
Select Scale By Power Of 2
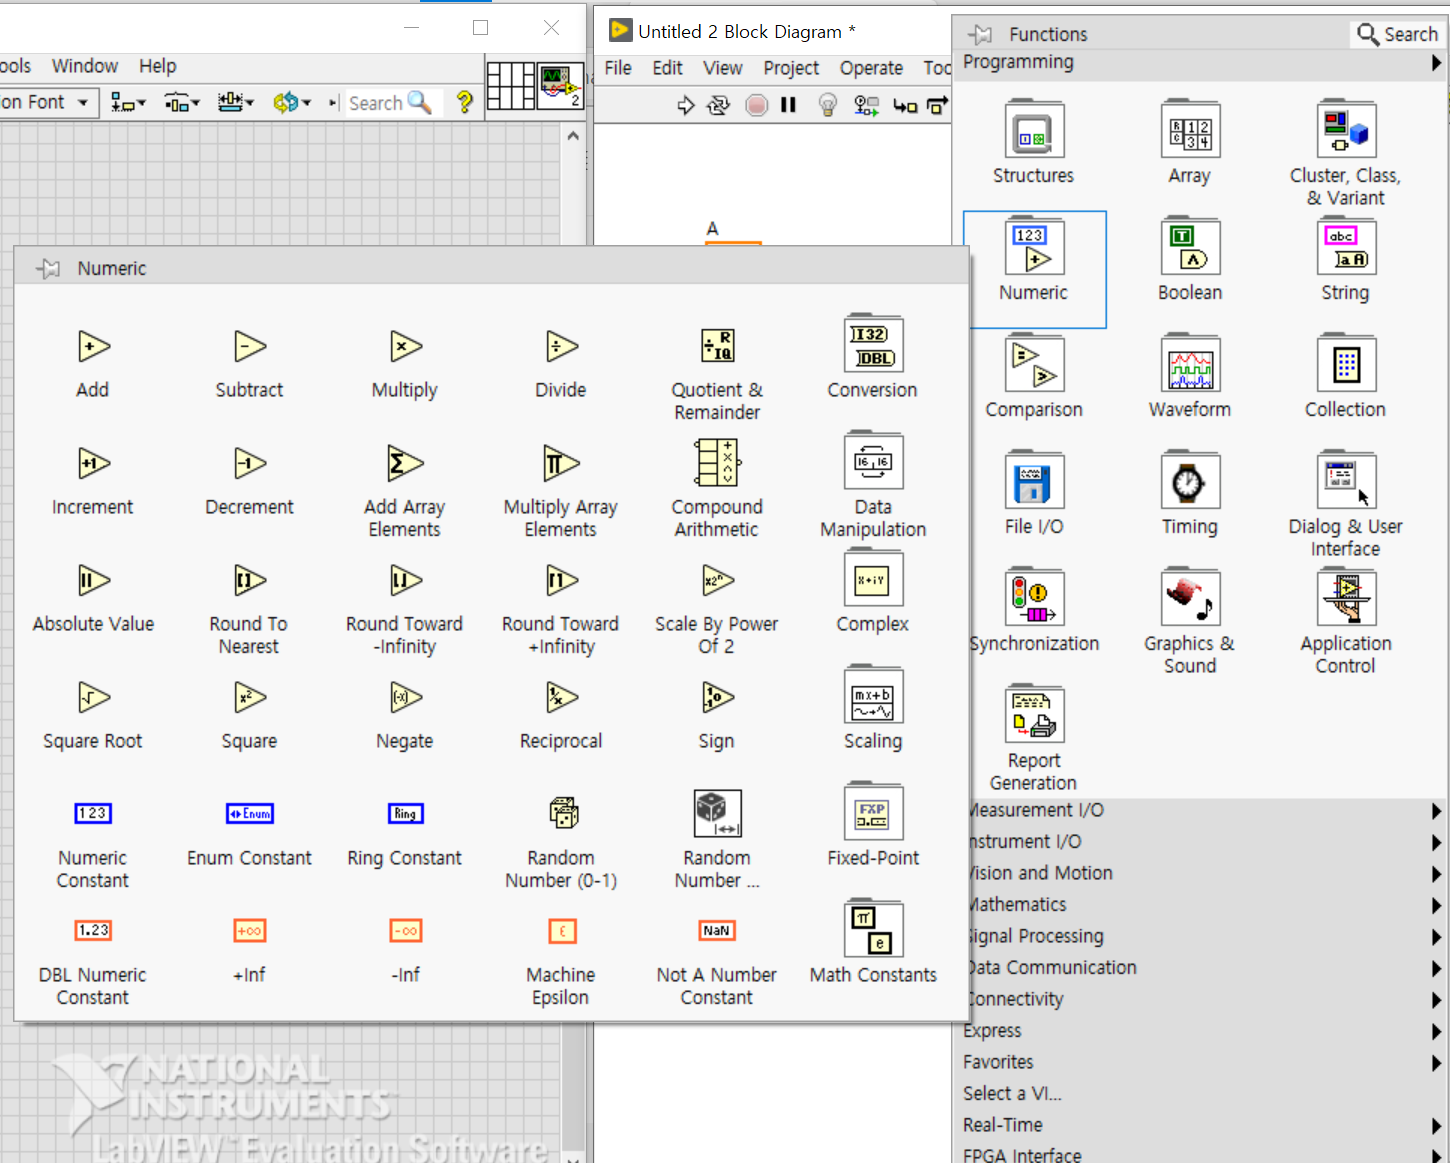pyautogui.click(x=717, y=581)
